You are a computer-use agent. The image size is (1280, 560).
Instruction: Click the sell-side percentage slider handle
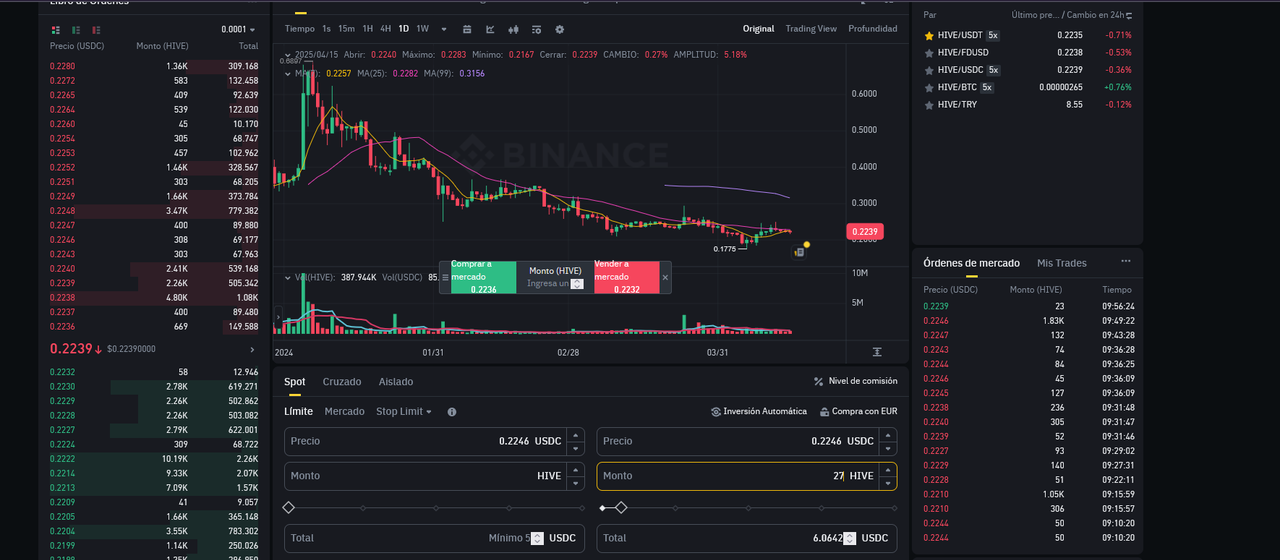pyautogui.click(x=620, y=508)
